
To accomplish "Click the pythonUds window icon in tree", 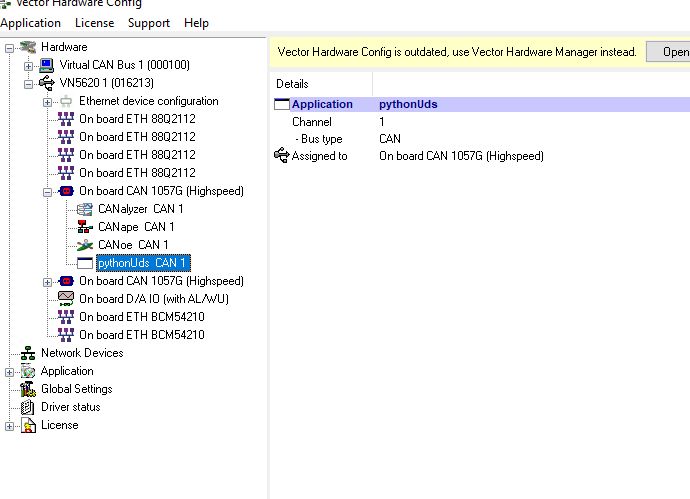I will 85,263.
